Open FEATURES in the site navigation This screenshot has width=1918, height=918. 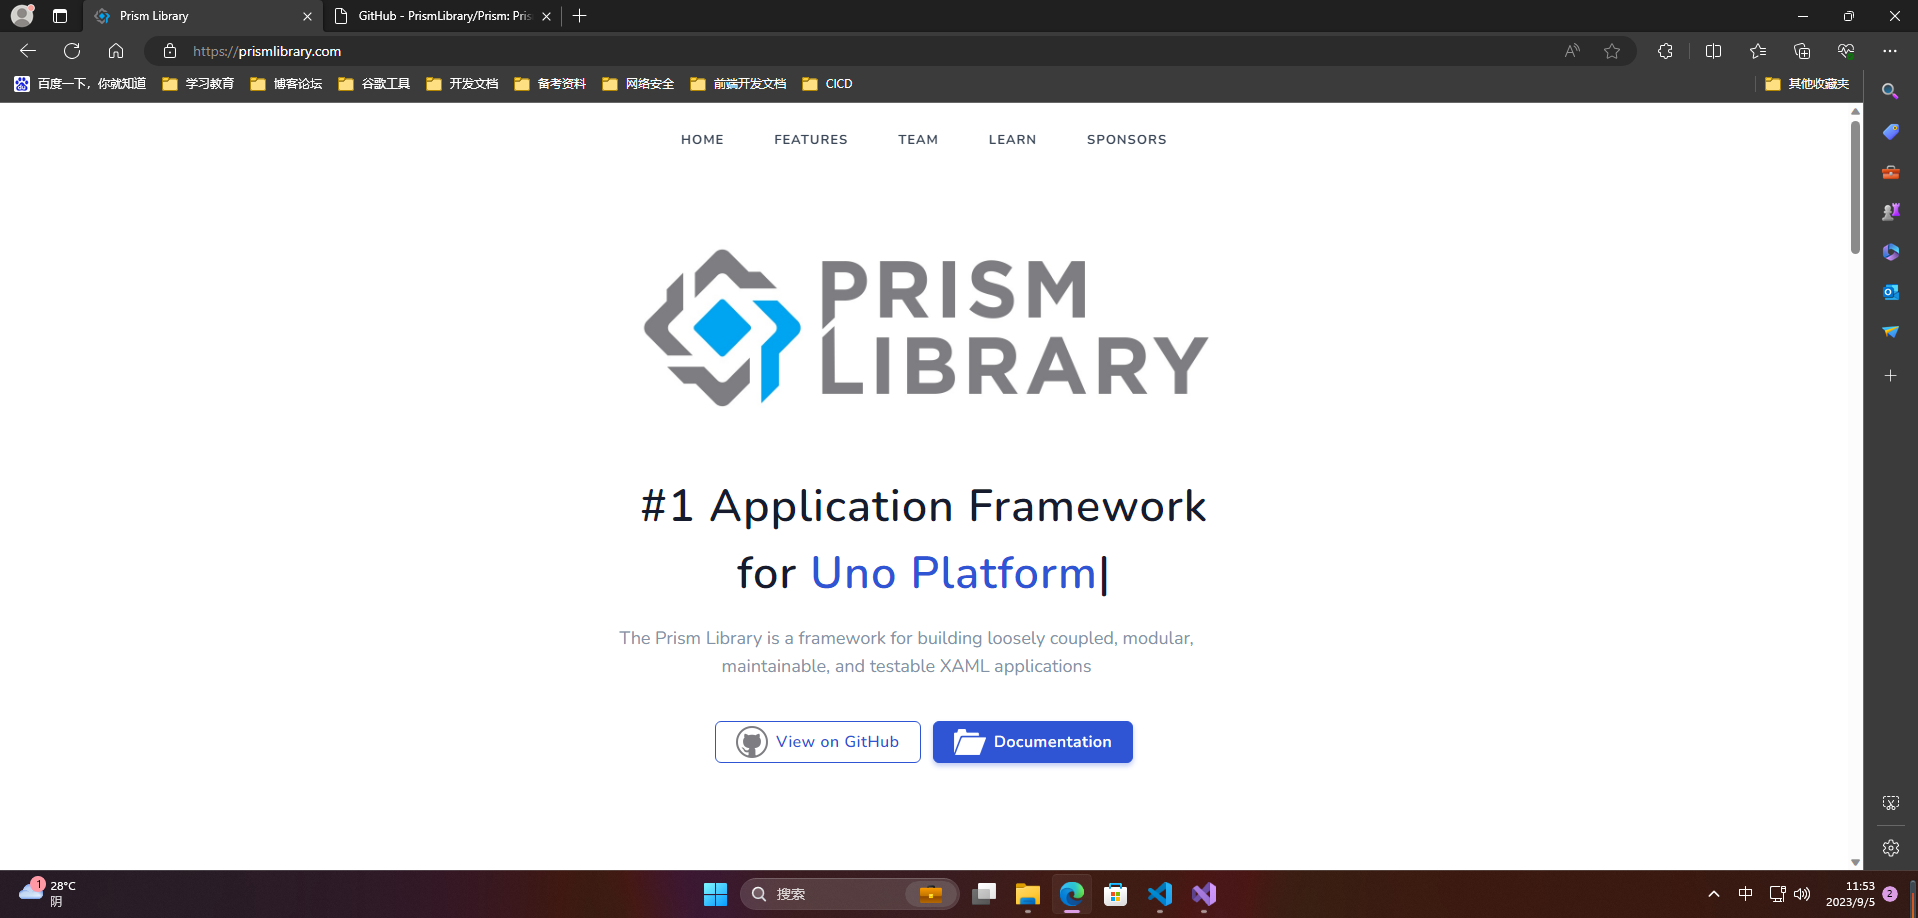pyautogui.click(x=811, y=140)
